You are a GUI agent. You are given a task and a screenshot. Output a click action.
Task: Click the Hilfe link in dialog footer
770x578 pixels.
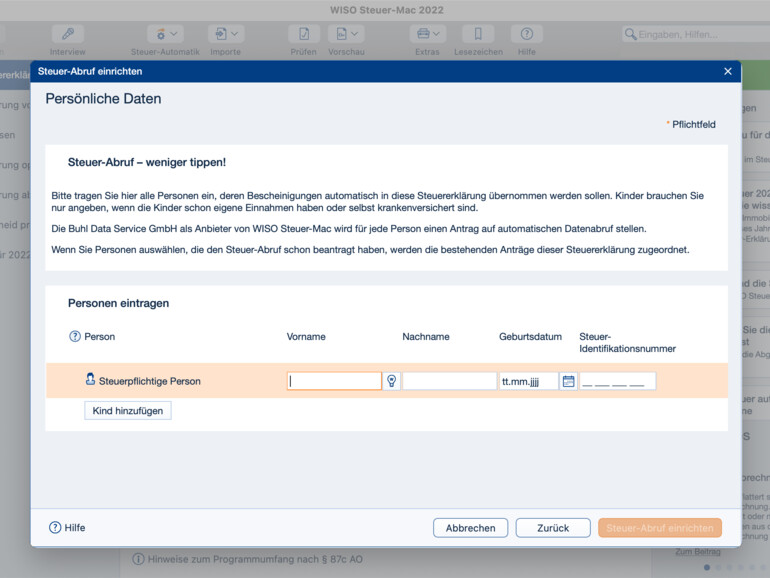tap(67, 527)
